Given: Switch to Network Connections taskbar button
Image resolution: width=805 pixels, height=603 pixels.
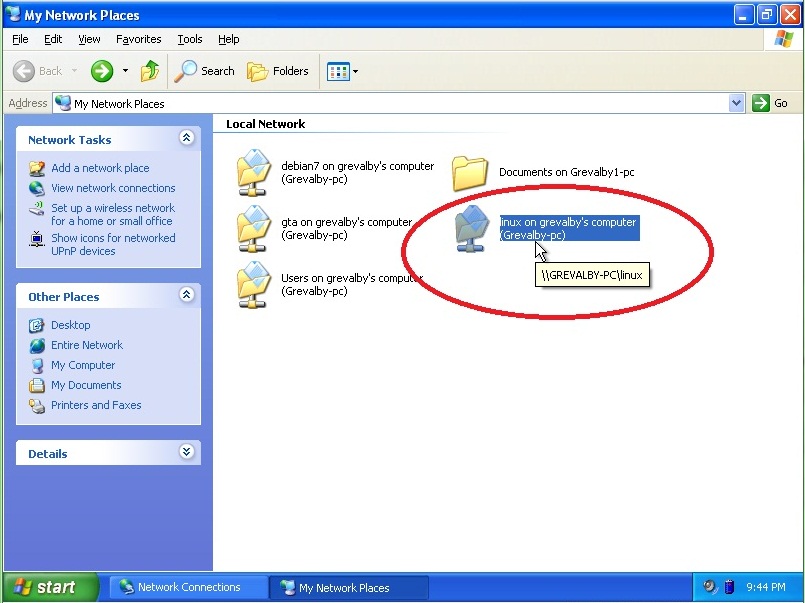Looking at the screenshot, I should click(188, 587).
